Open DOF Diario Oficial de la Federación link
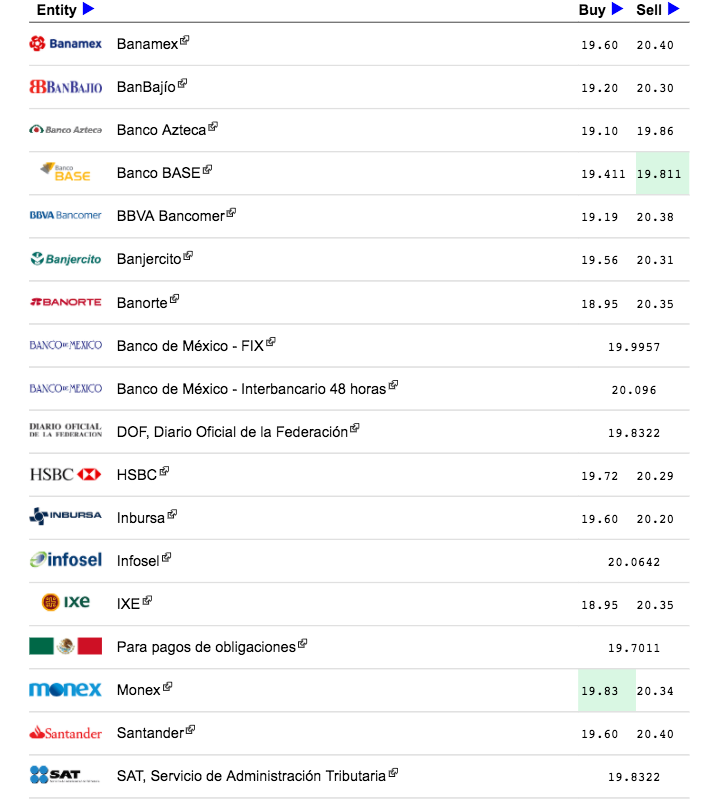714x802 pixels. click(x=232, y=432)
